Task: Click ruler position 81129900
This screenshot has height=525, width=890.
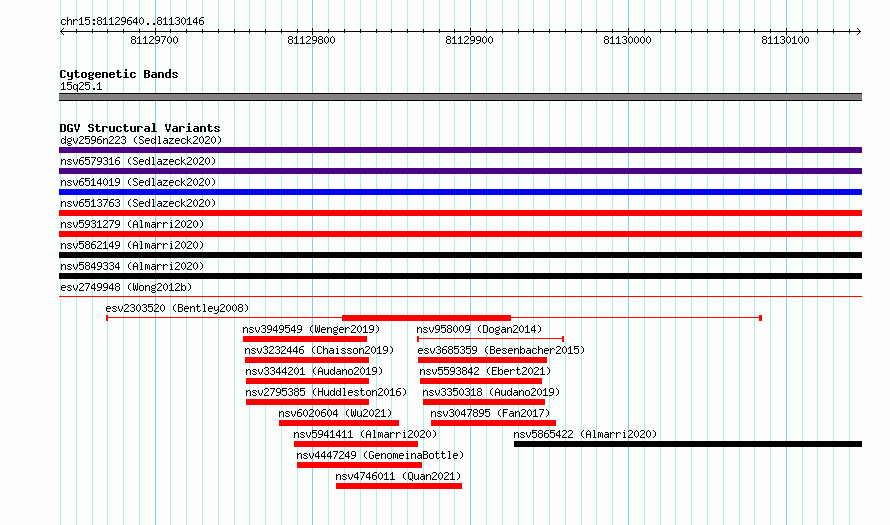Action: pos(469,40)
